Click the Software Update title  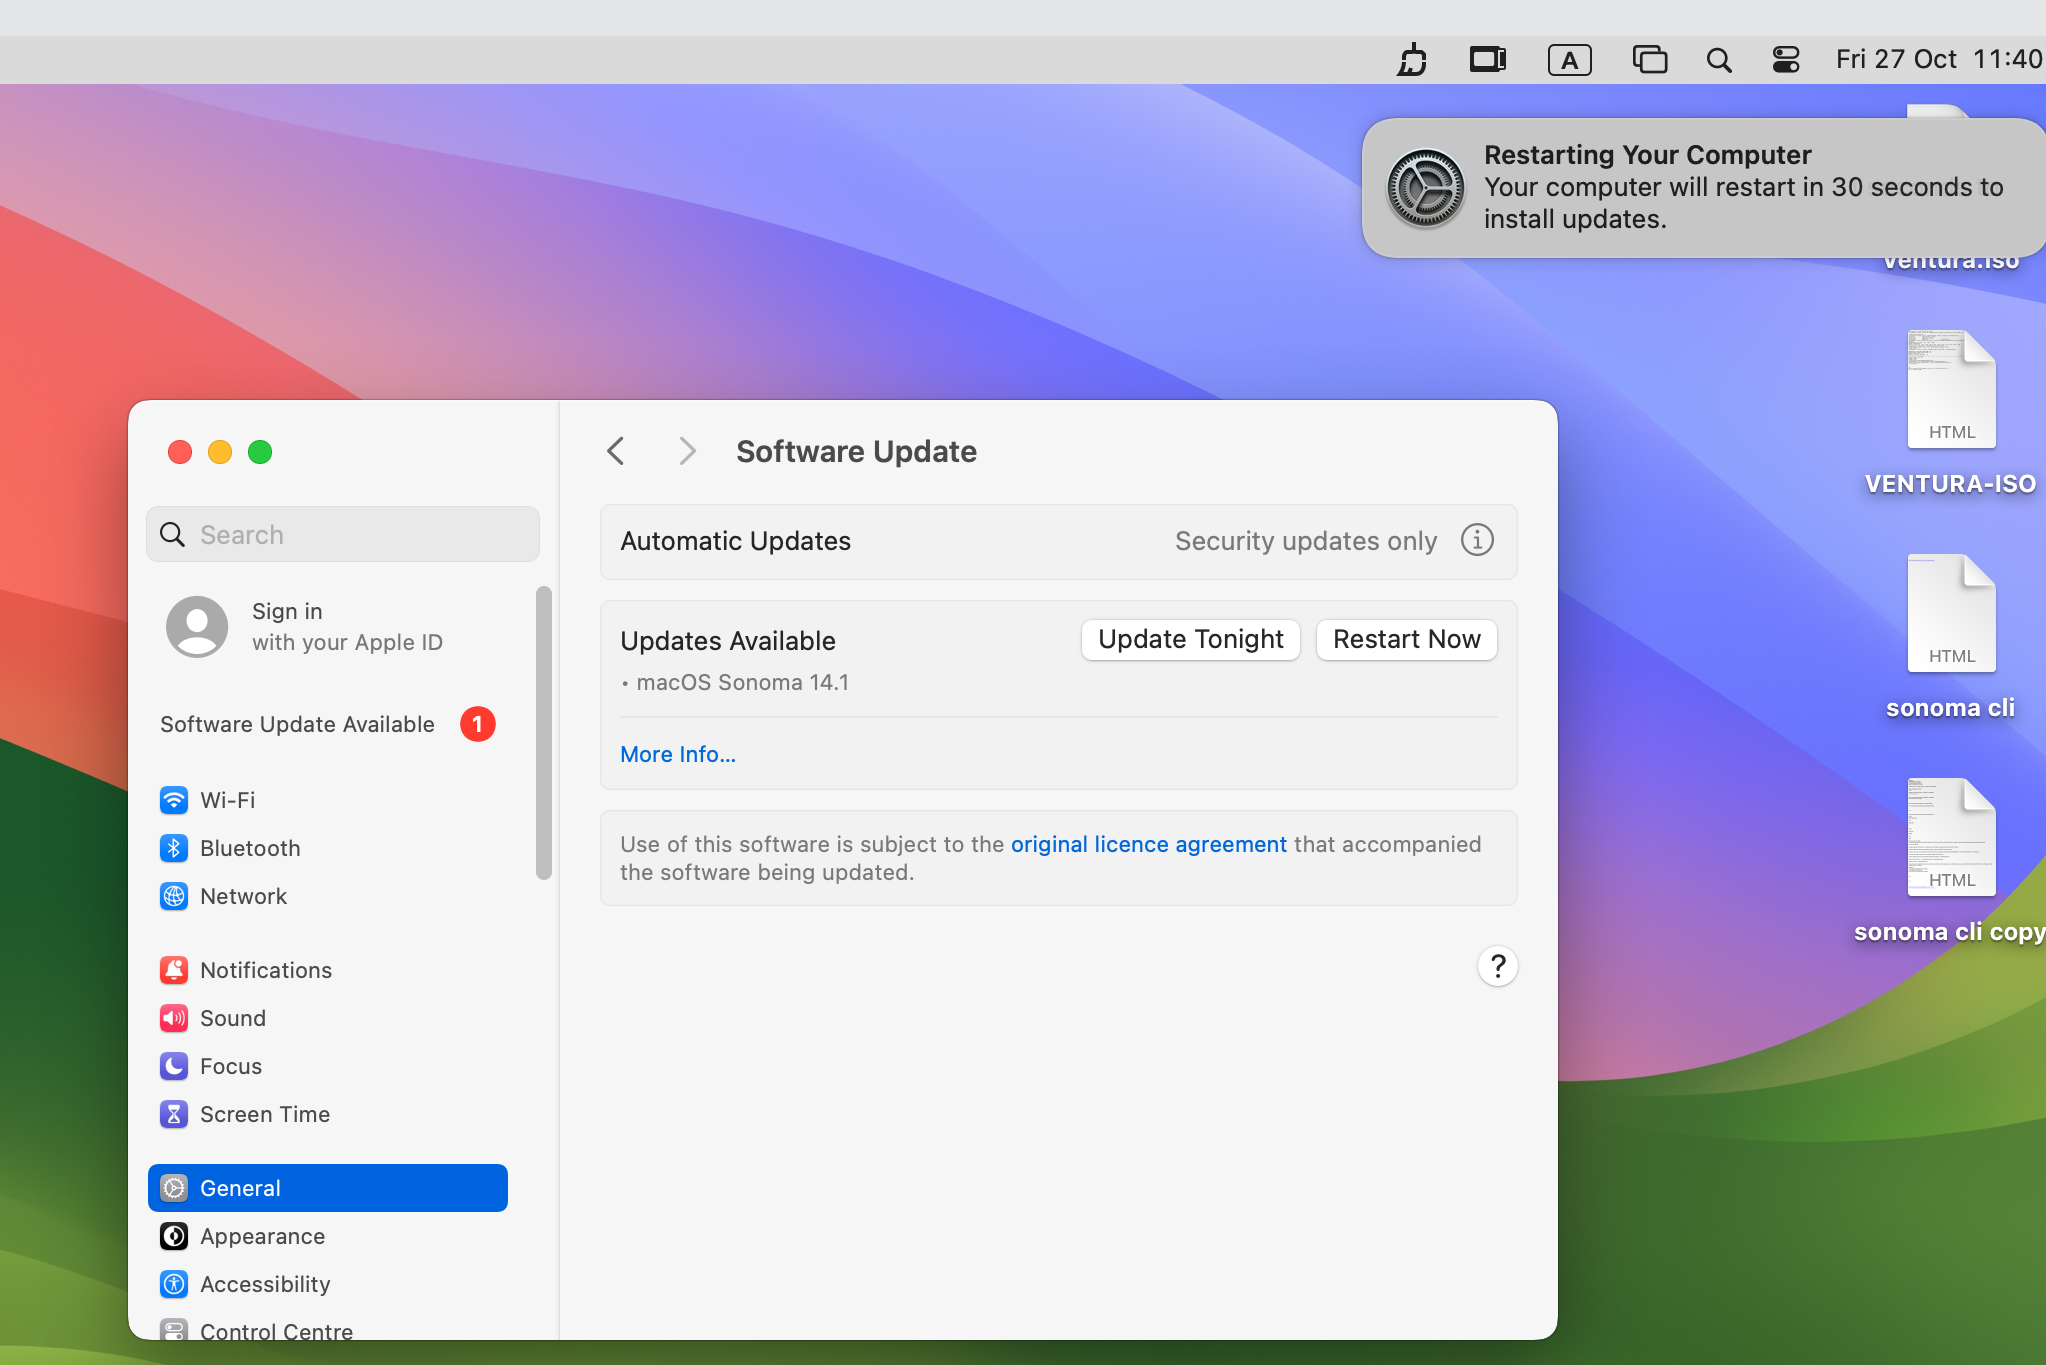click(x=856, y=452)
